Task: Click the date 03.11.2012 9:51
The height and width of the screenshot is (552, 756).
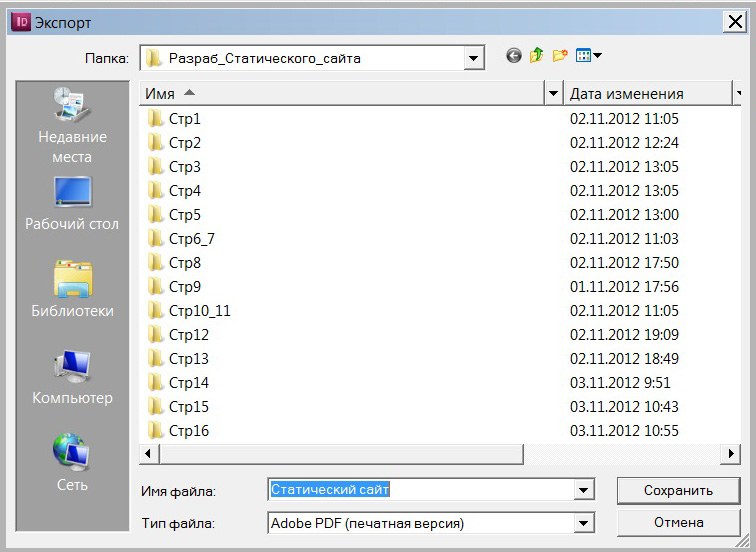Action: click(620, 383)
